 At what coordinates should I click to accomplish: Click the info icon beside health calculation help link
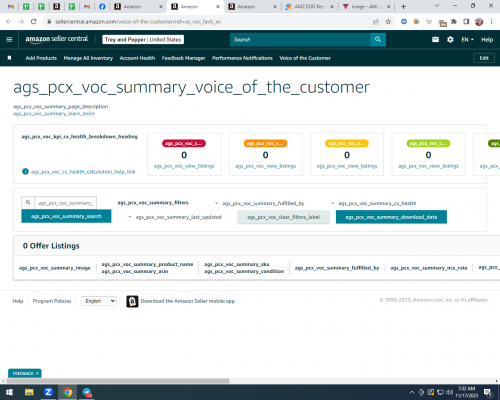pyautogui.click(x=25, y=171)
